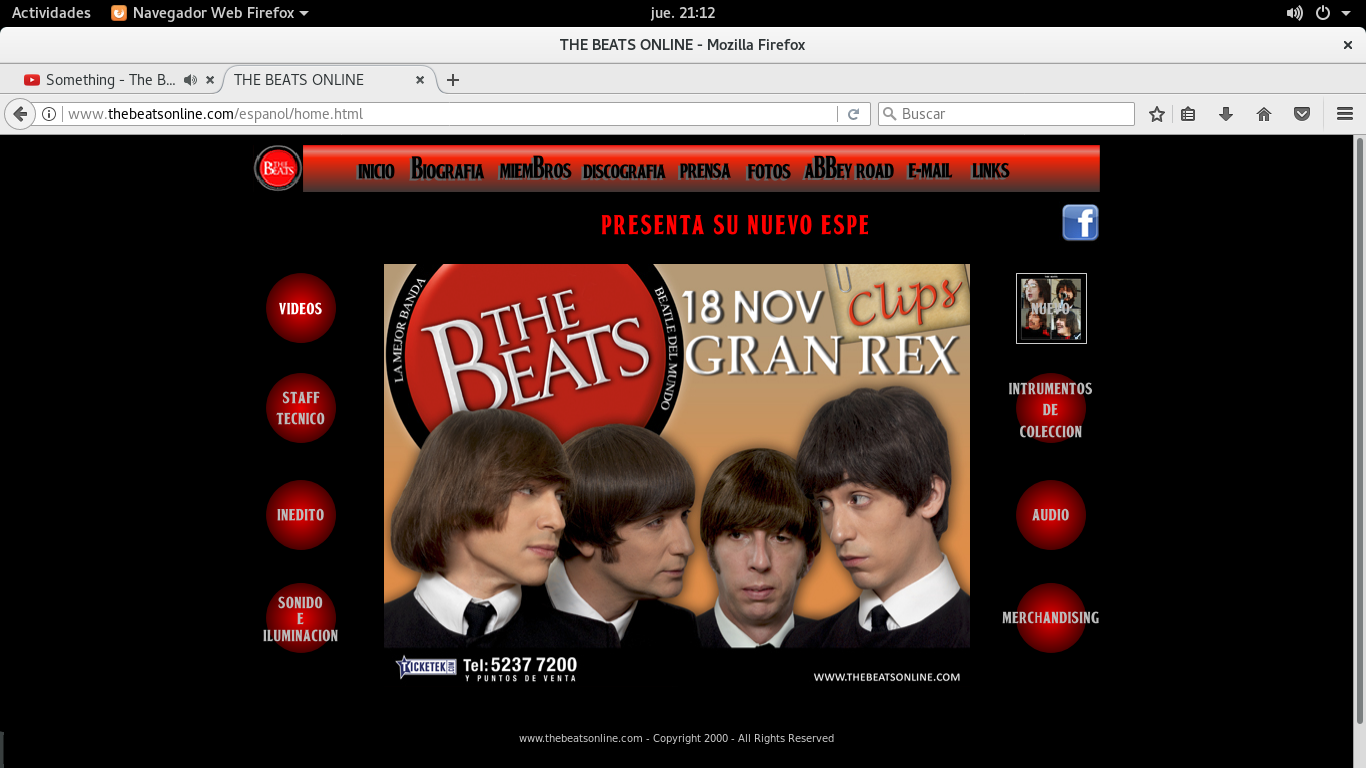The width and height of the screenshot is (1366, 768).
Task: Open the clock showing jue. 21:12
Action: [x=682, y=13]
